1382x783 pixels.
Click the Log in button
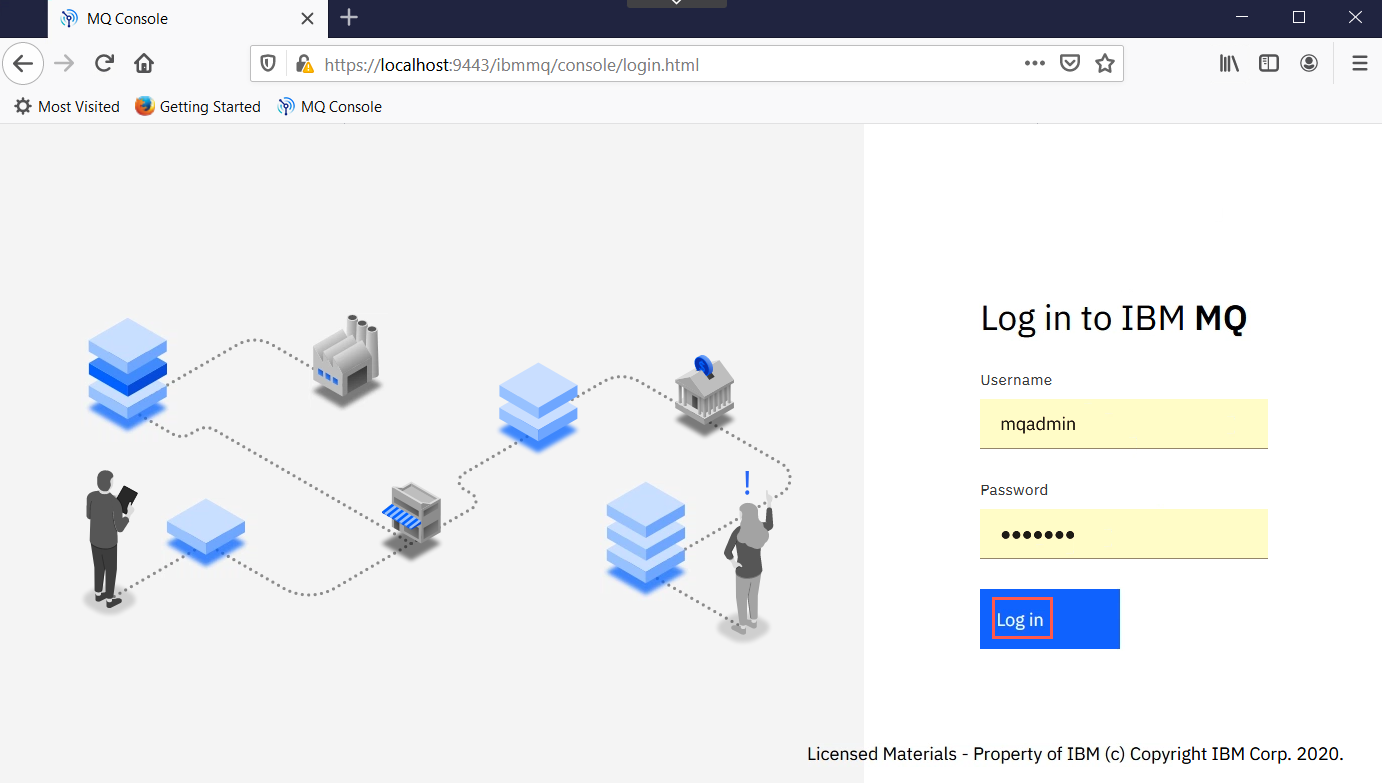point(1050,619)
